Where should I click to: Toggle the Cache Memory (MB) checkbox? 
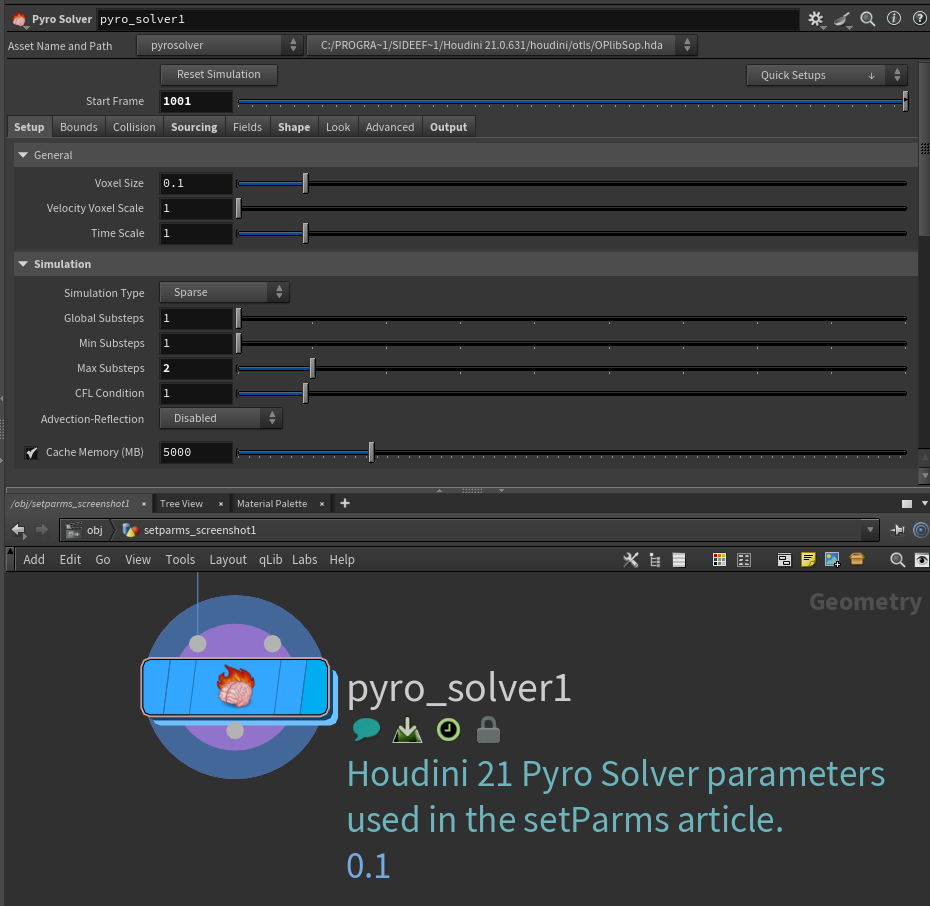point(31,453)
